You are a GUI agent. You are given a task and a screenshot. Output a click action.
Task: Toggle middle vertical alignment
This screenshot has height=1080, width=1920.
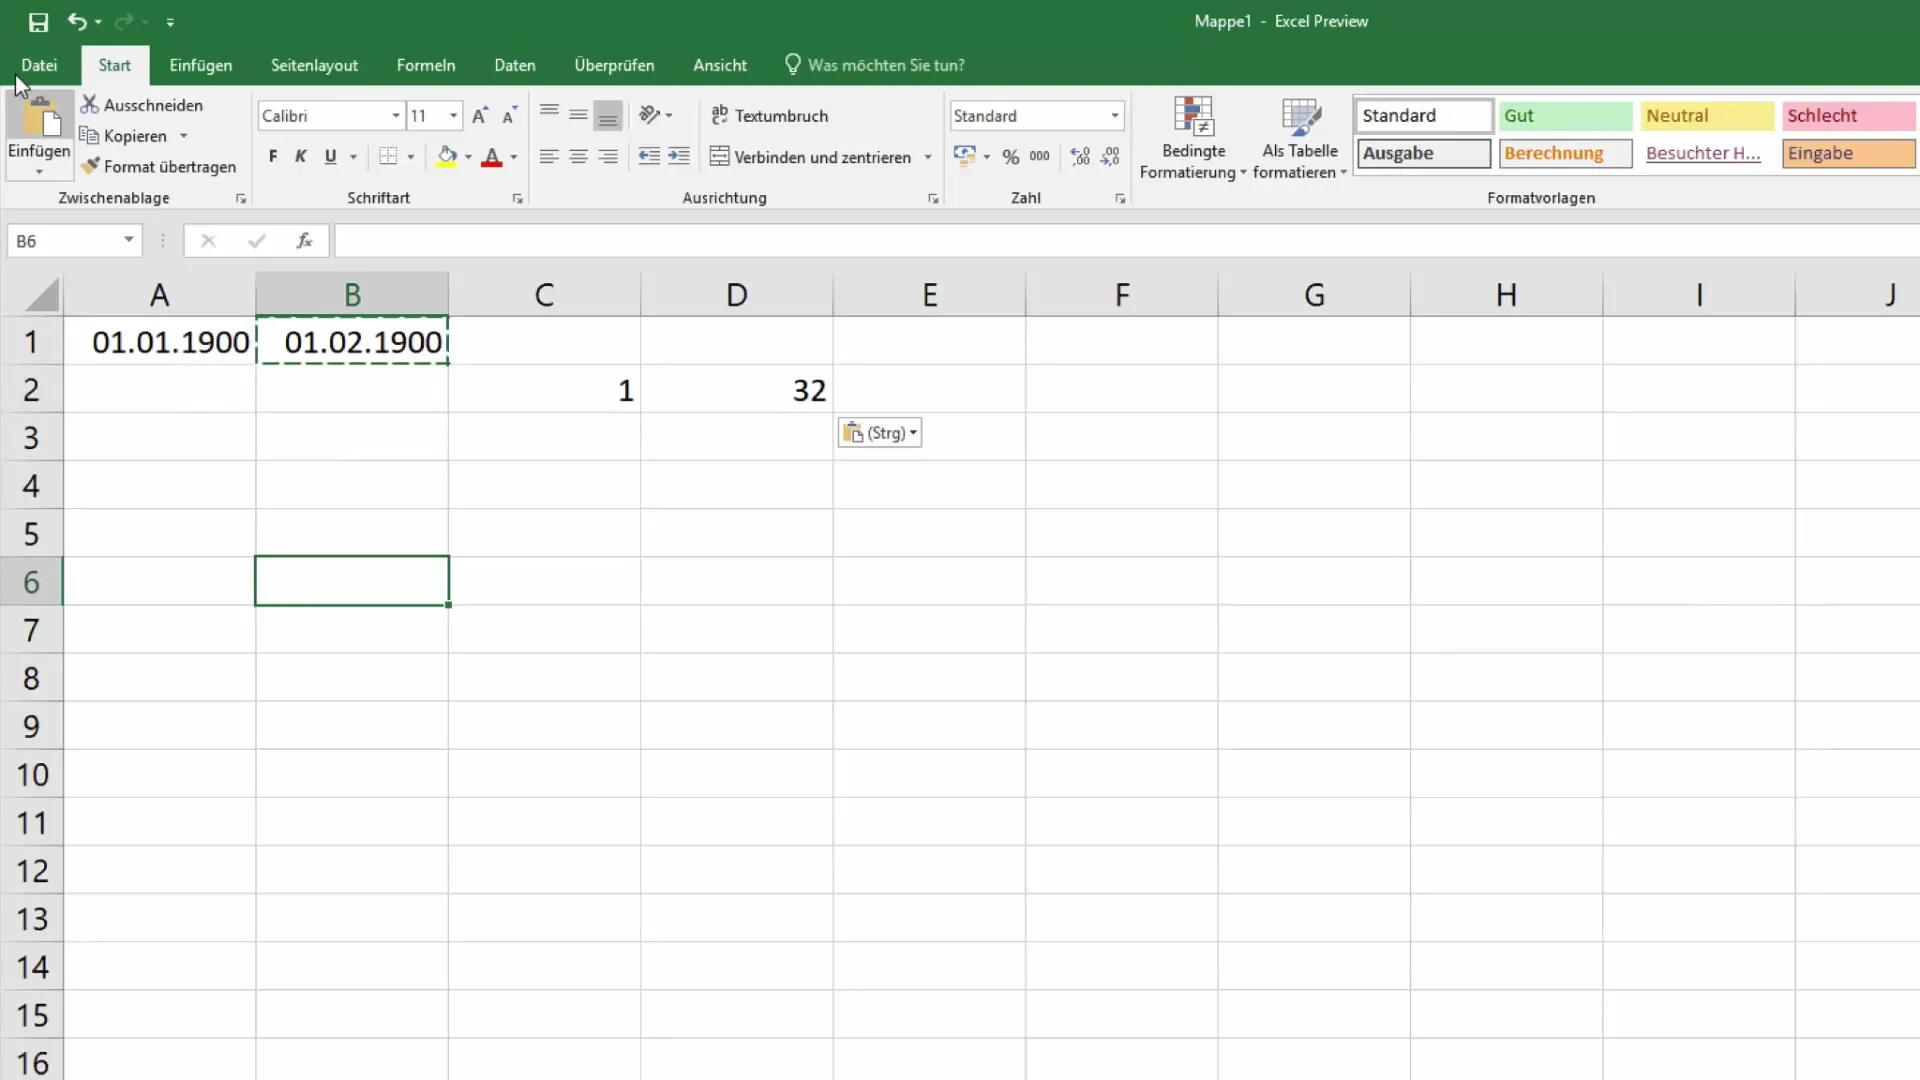point(578,114)
